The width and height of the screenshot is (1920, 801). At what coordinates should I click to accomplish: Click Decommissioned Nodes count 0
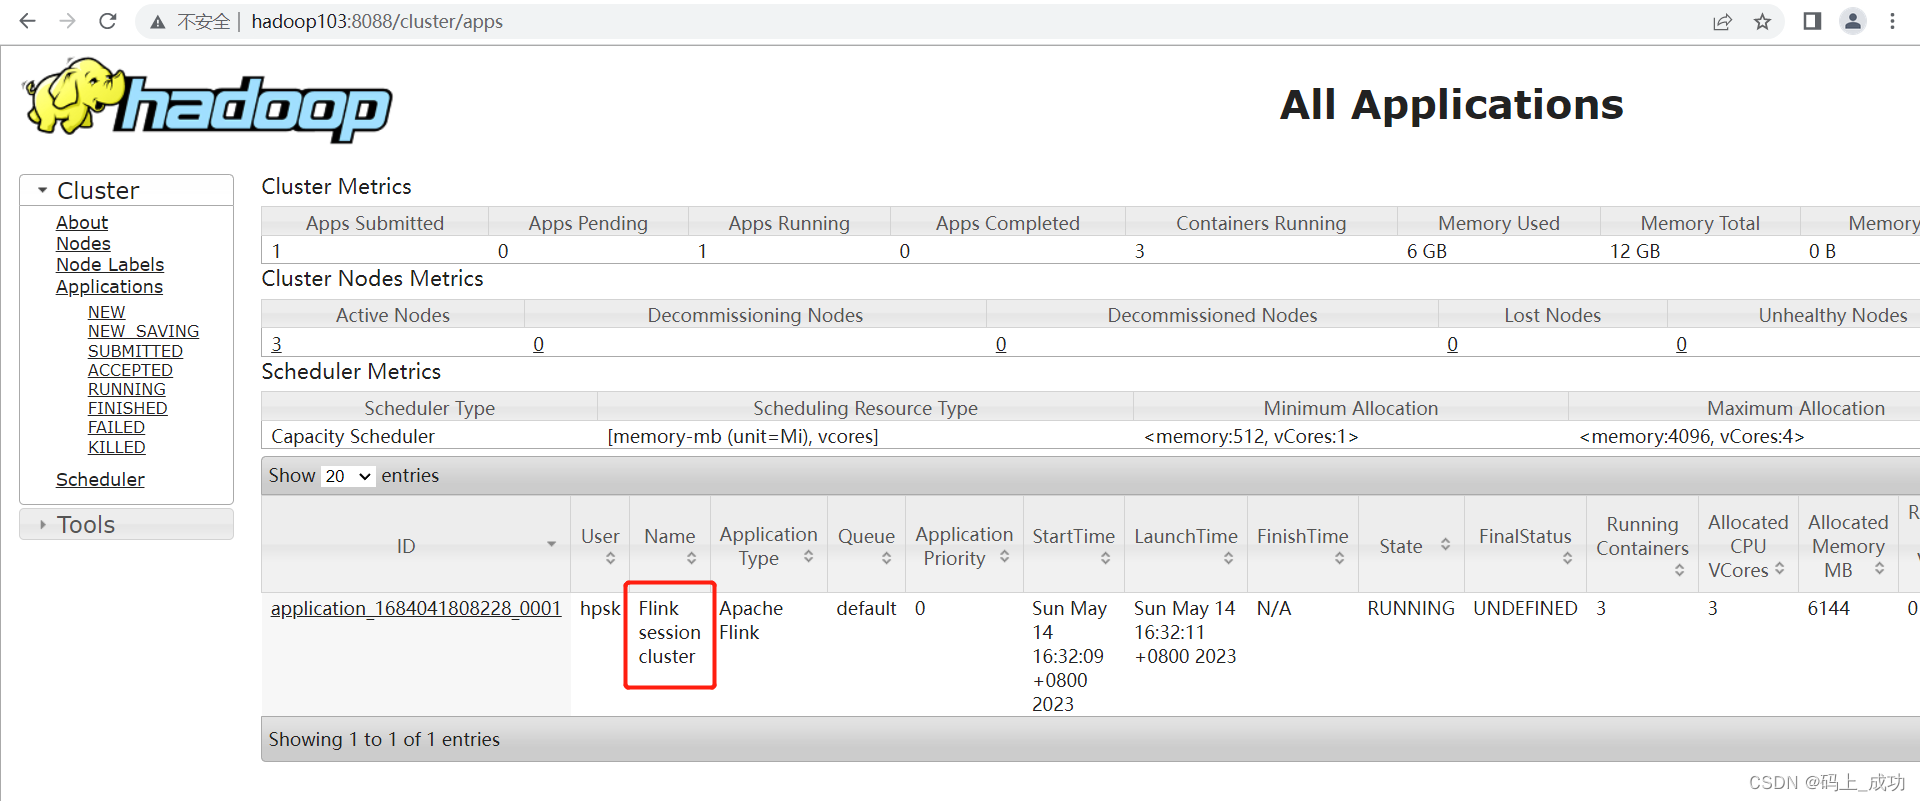1000,344
